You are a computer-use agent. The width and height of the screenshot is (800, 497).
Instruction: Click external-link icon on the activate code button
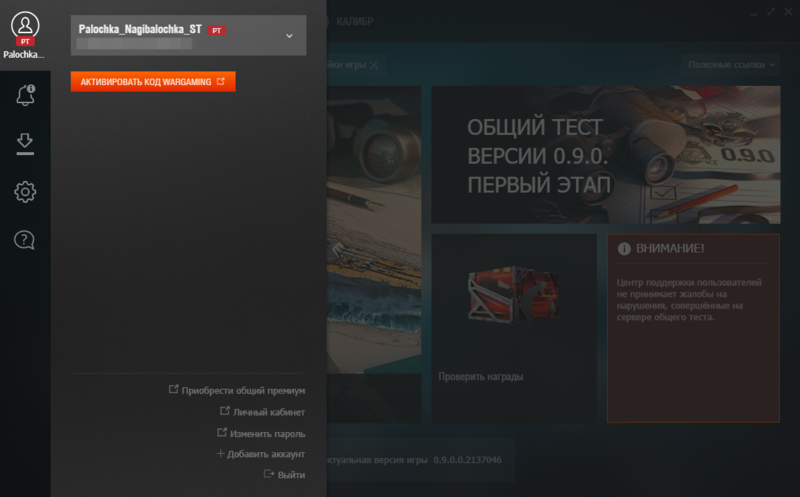click(x=220, y=81)
